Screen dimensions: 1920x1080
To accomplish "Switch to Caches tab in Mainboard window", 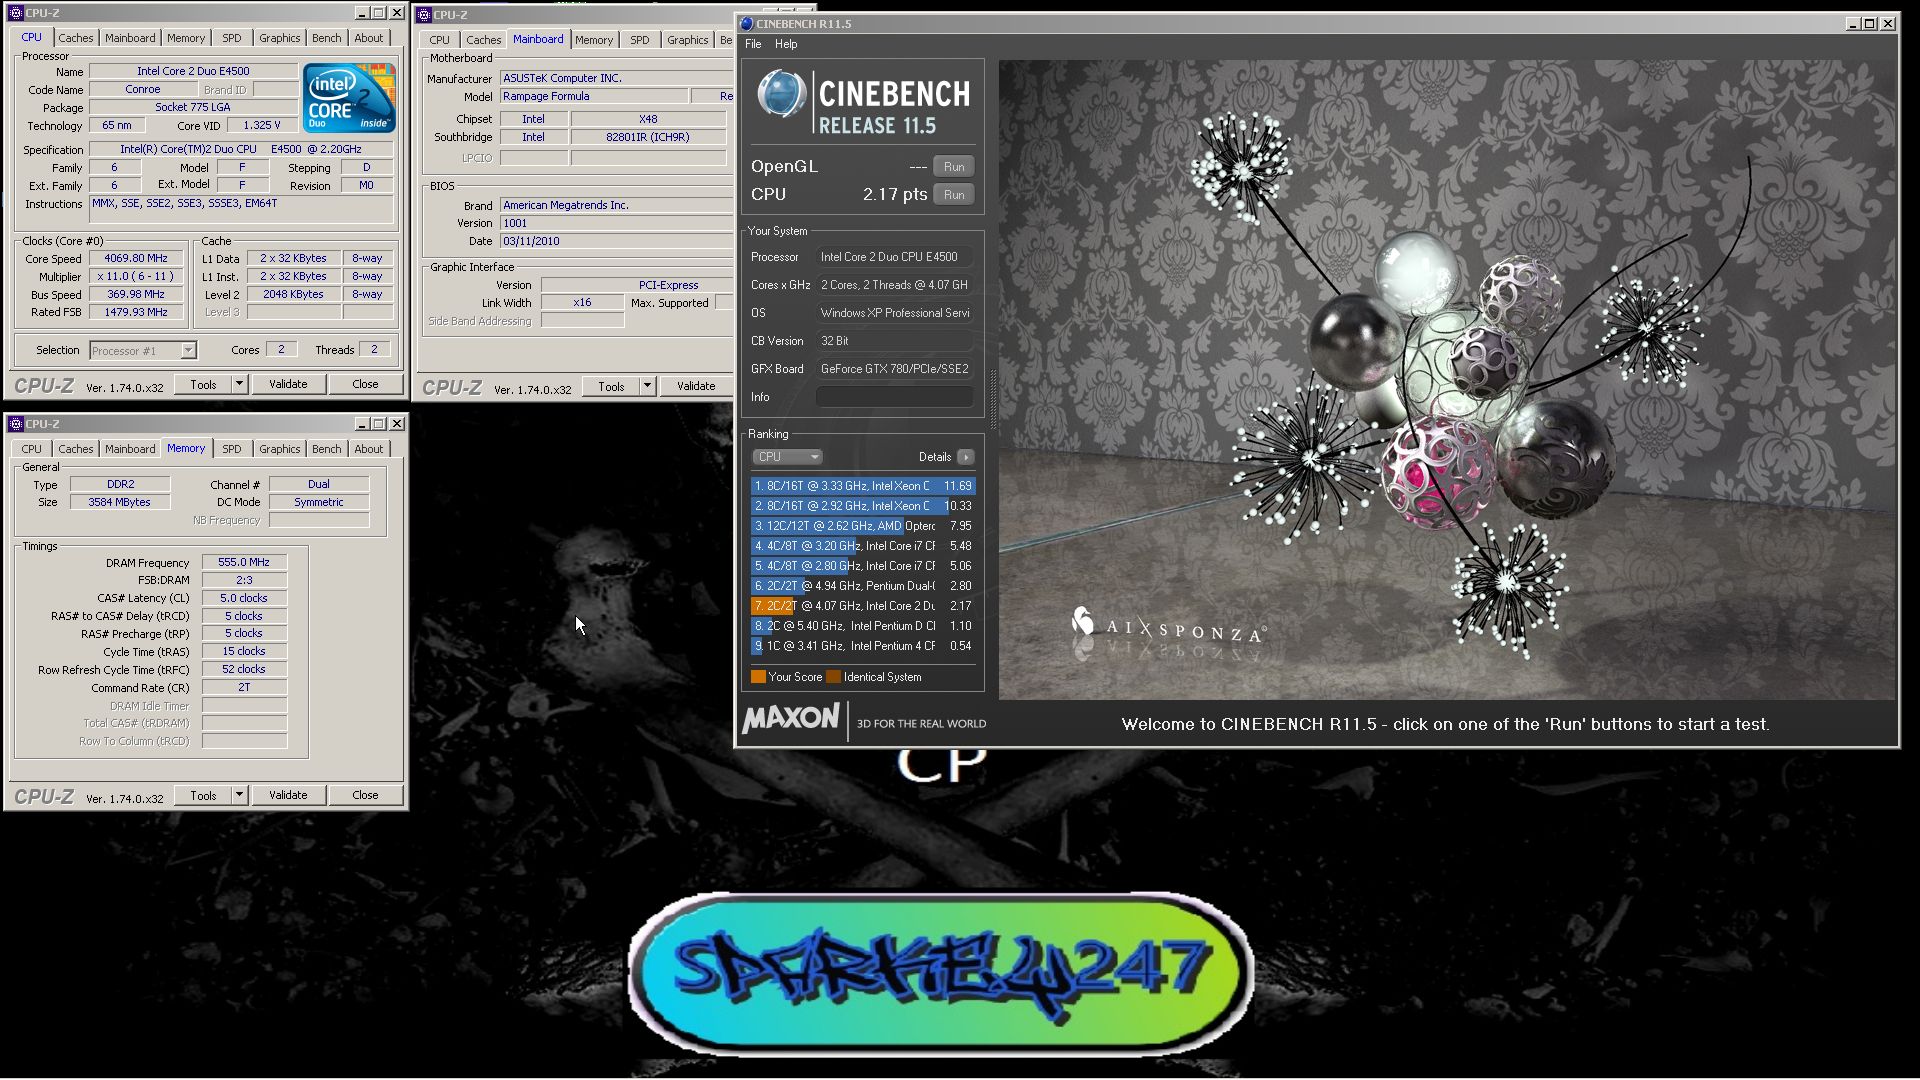I will [x=484, y=40].
